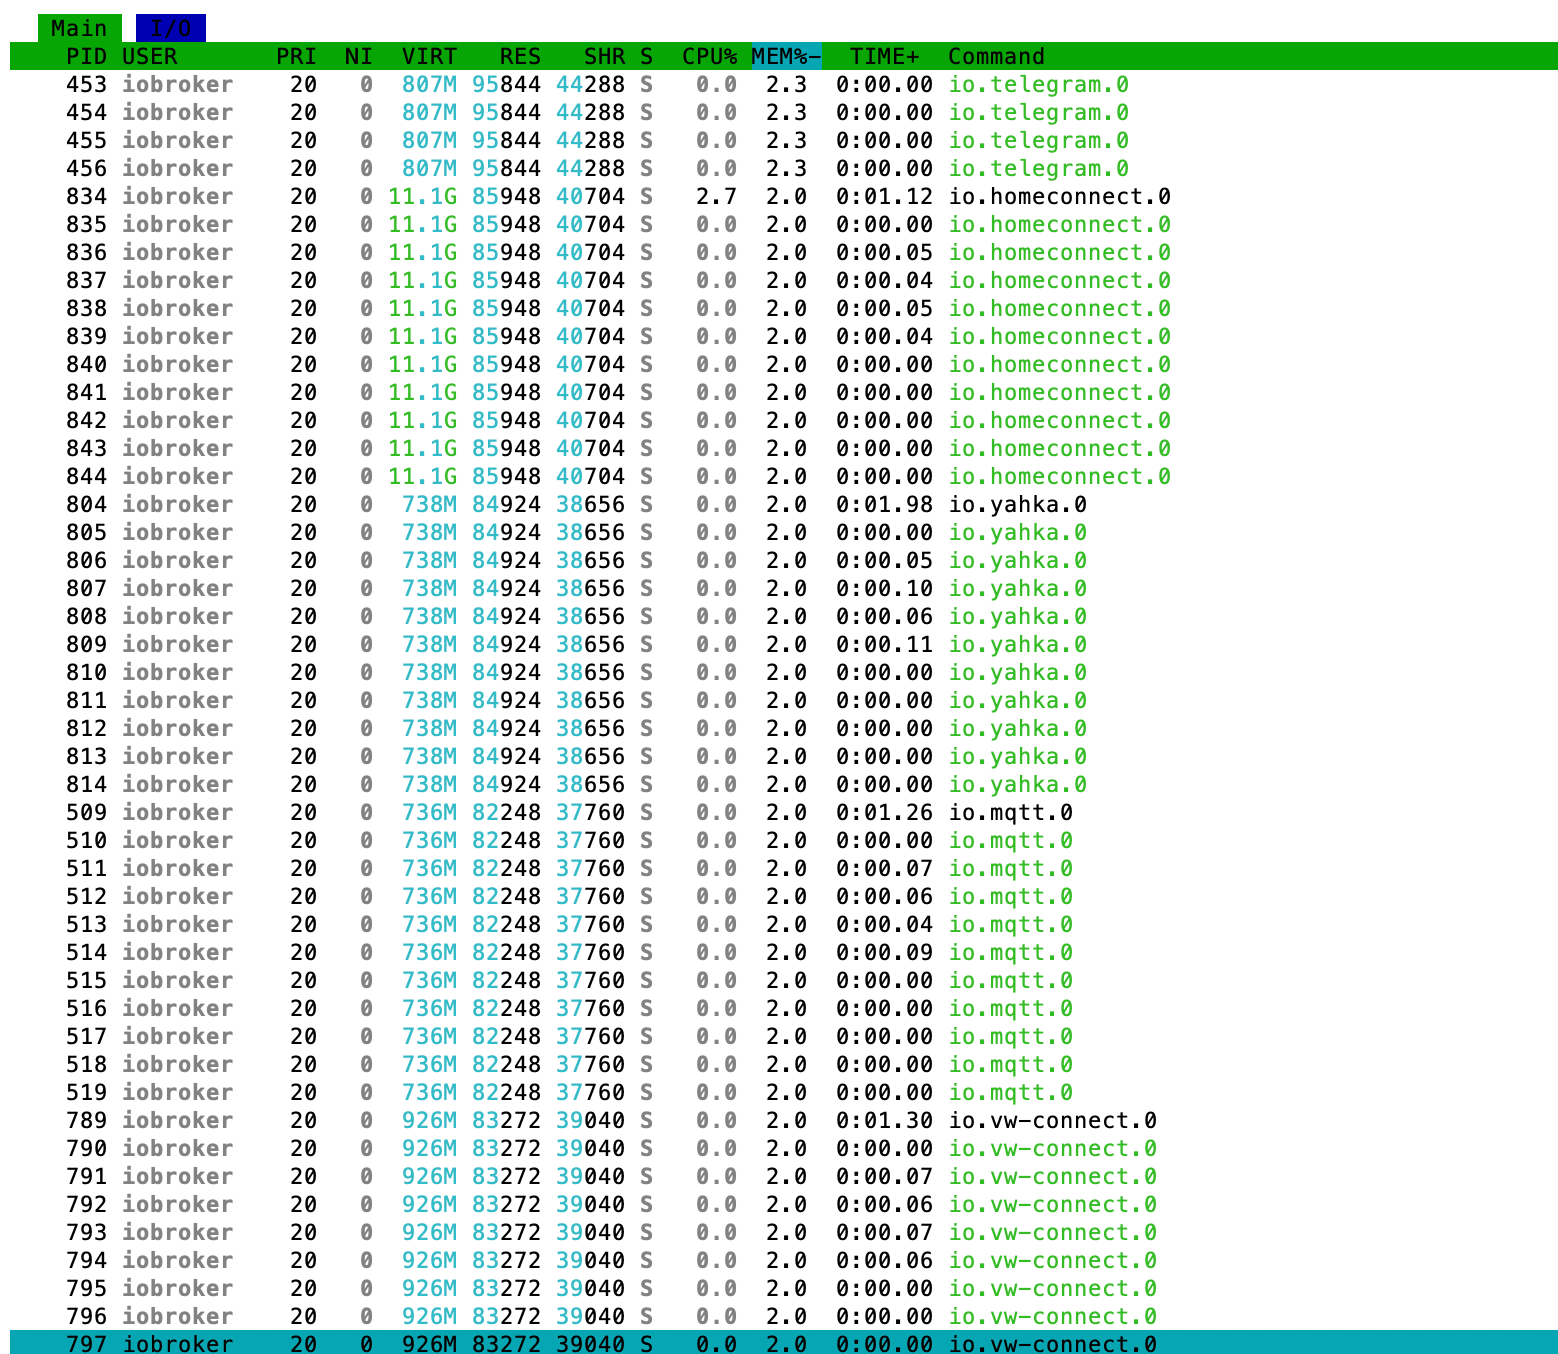
Task: Sort by the SHR column header
Action: 605,56
